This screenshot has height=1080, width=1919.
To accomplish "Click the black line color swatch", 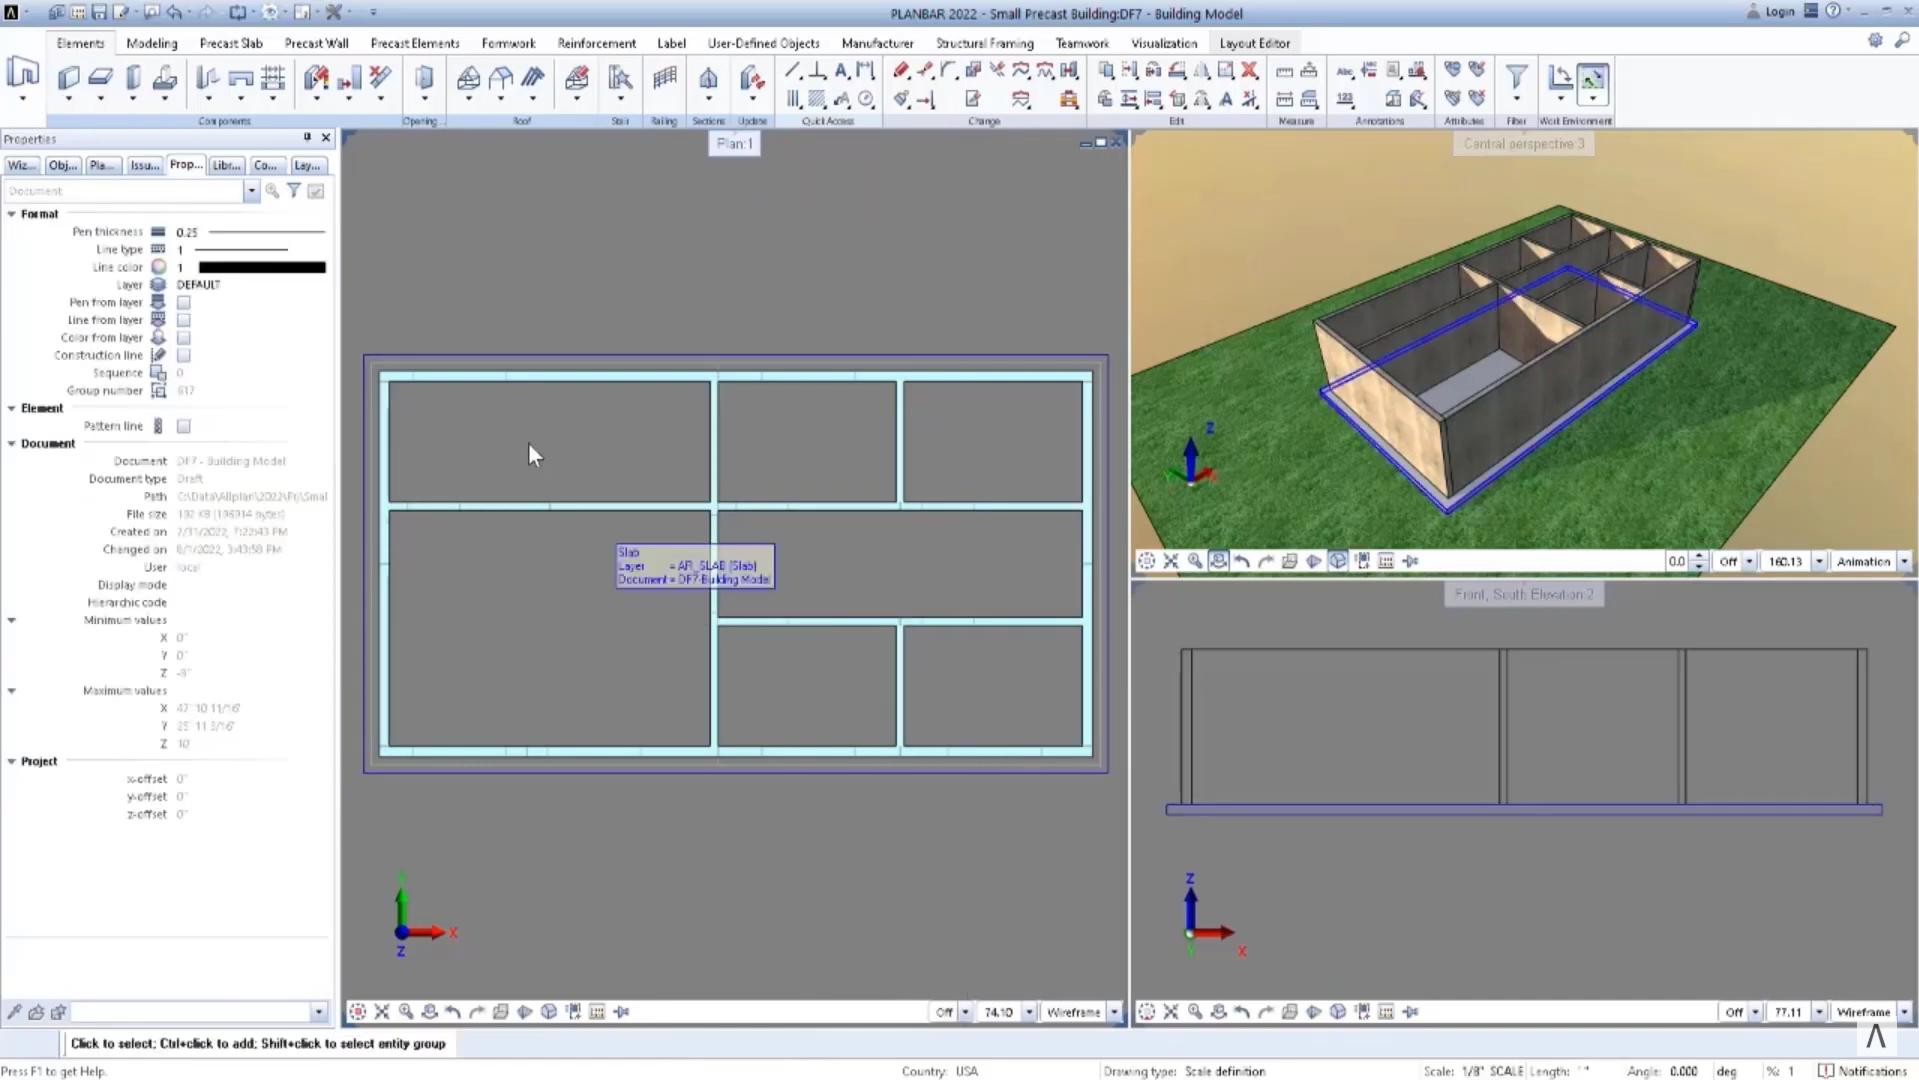I will 262,267.
